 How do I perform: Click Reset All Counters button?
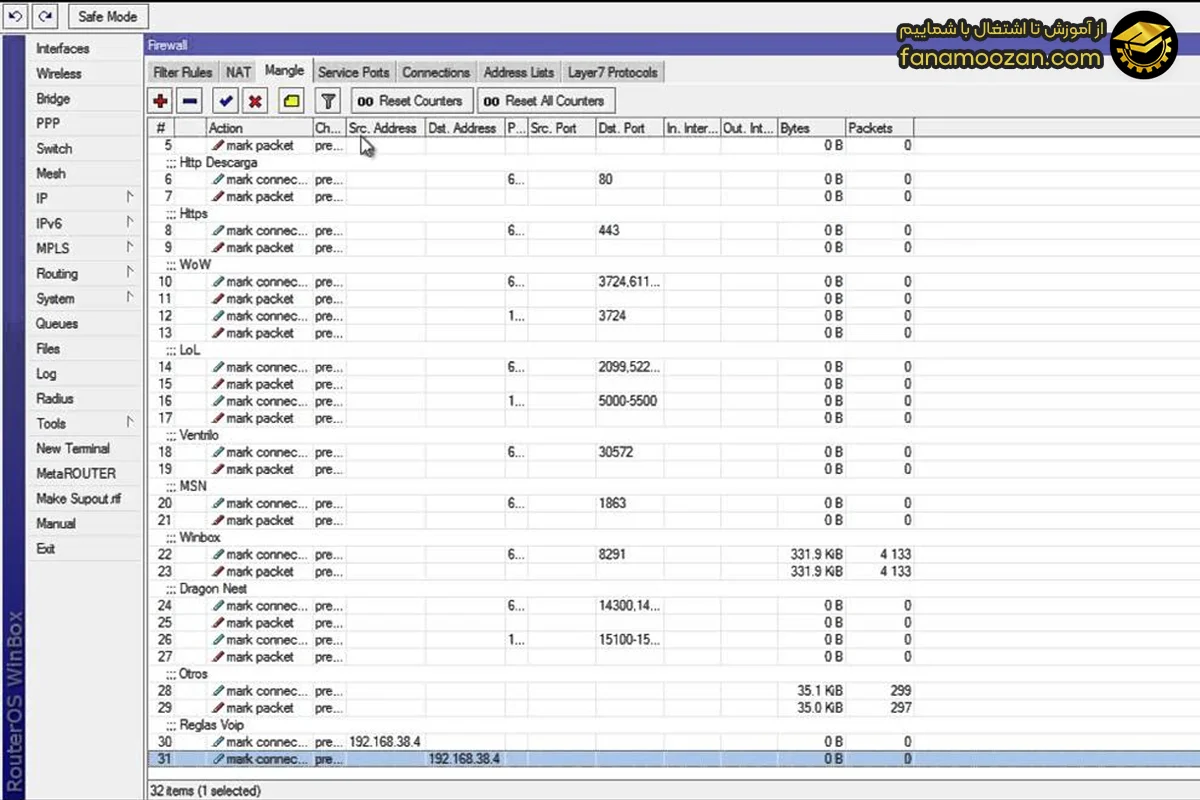pyautogui.click(x=545, y=101)
